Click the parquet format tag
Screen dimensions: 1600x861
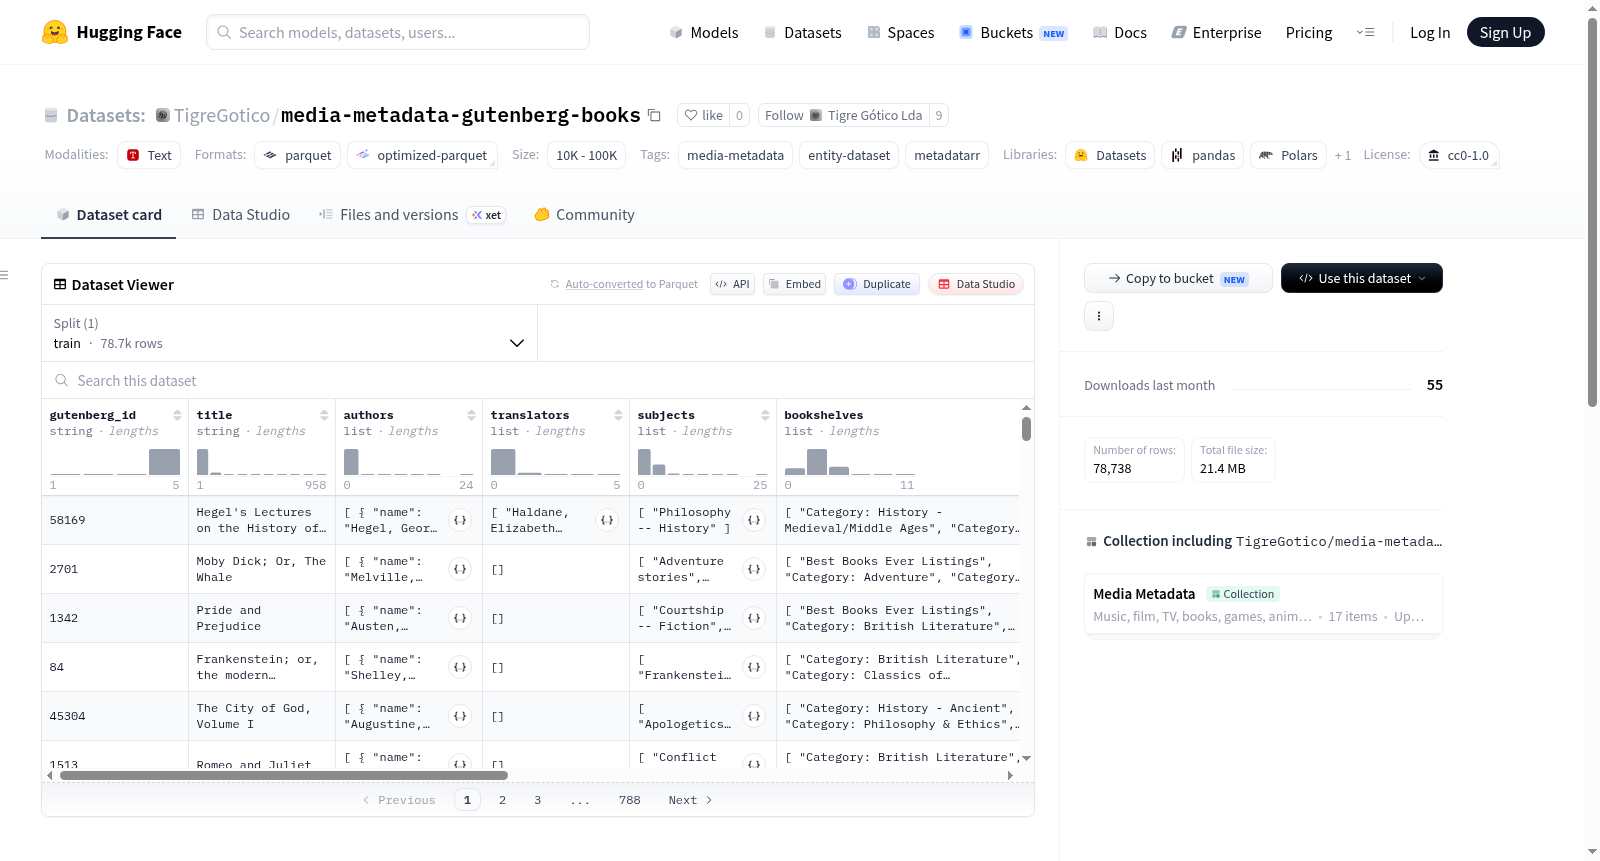pyautogui.click(x=297, y=155)
